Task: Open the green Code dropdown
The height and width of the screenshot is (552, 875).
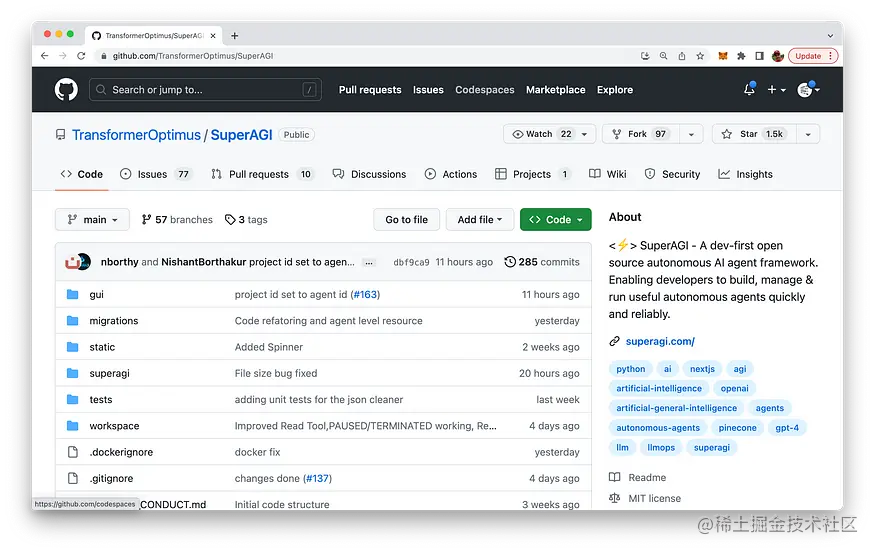Action: click(555, 219)
